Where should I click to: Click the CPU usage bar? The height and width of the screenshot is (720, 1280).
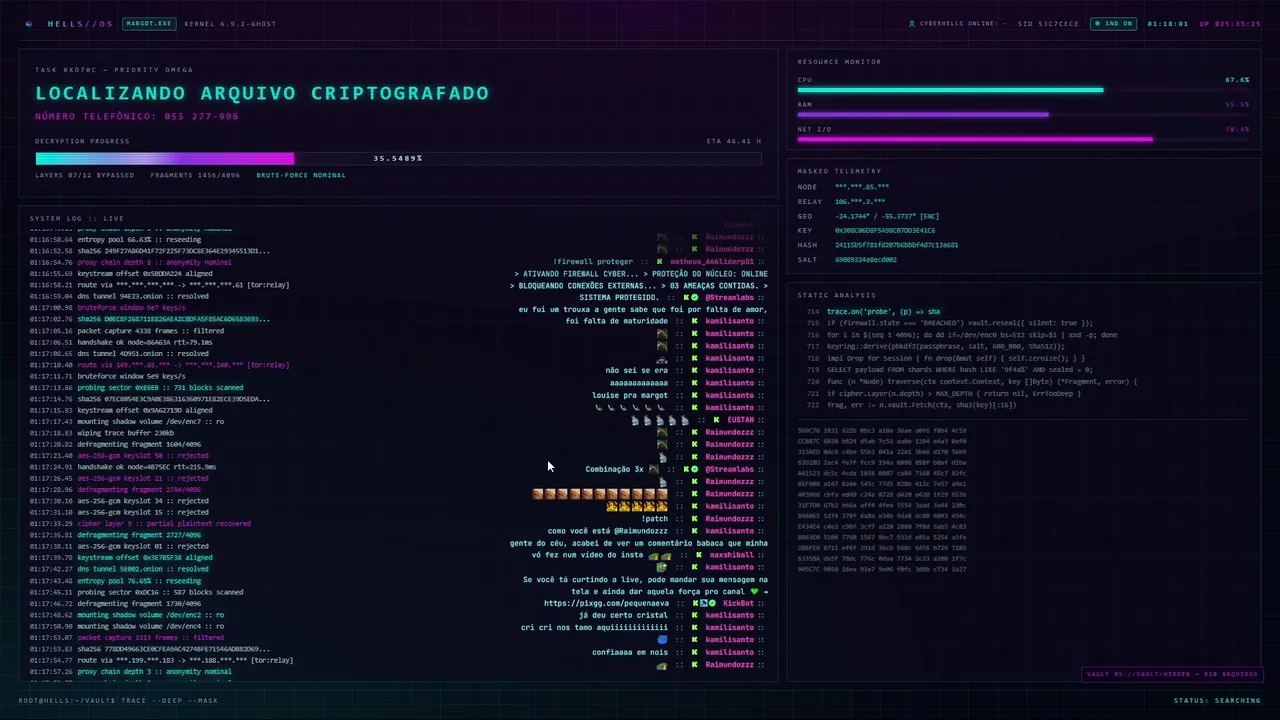point(1023,90)
